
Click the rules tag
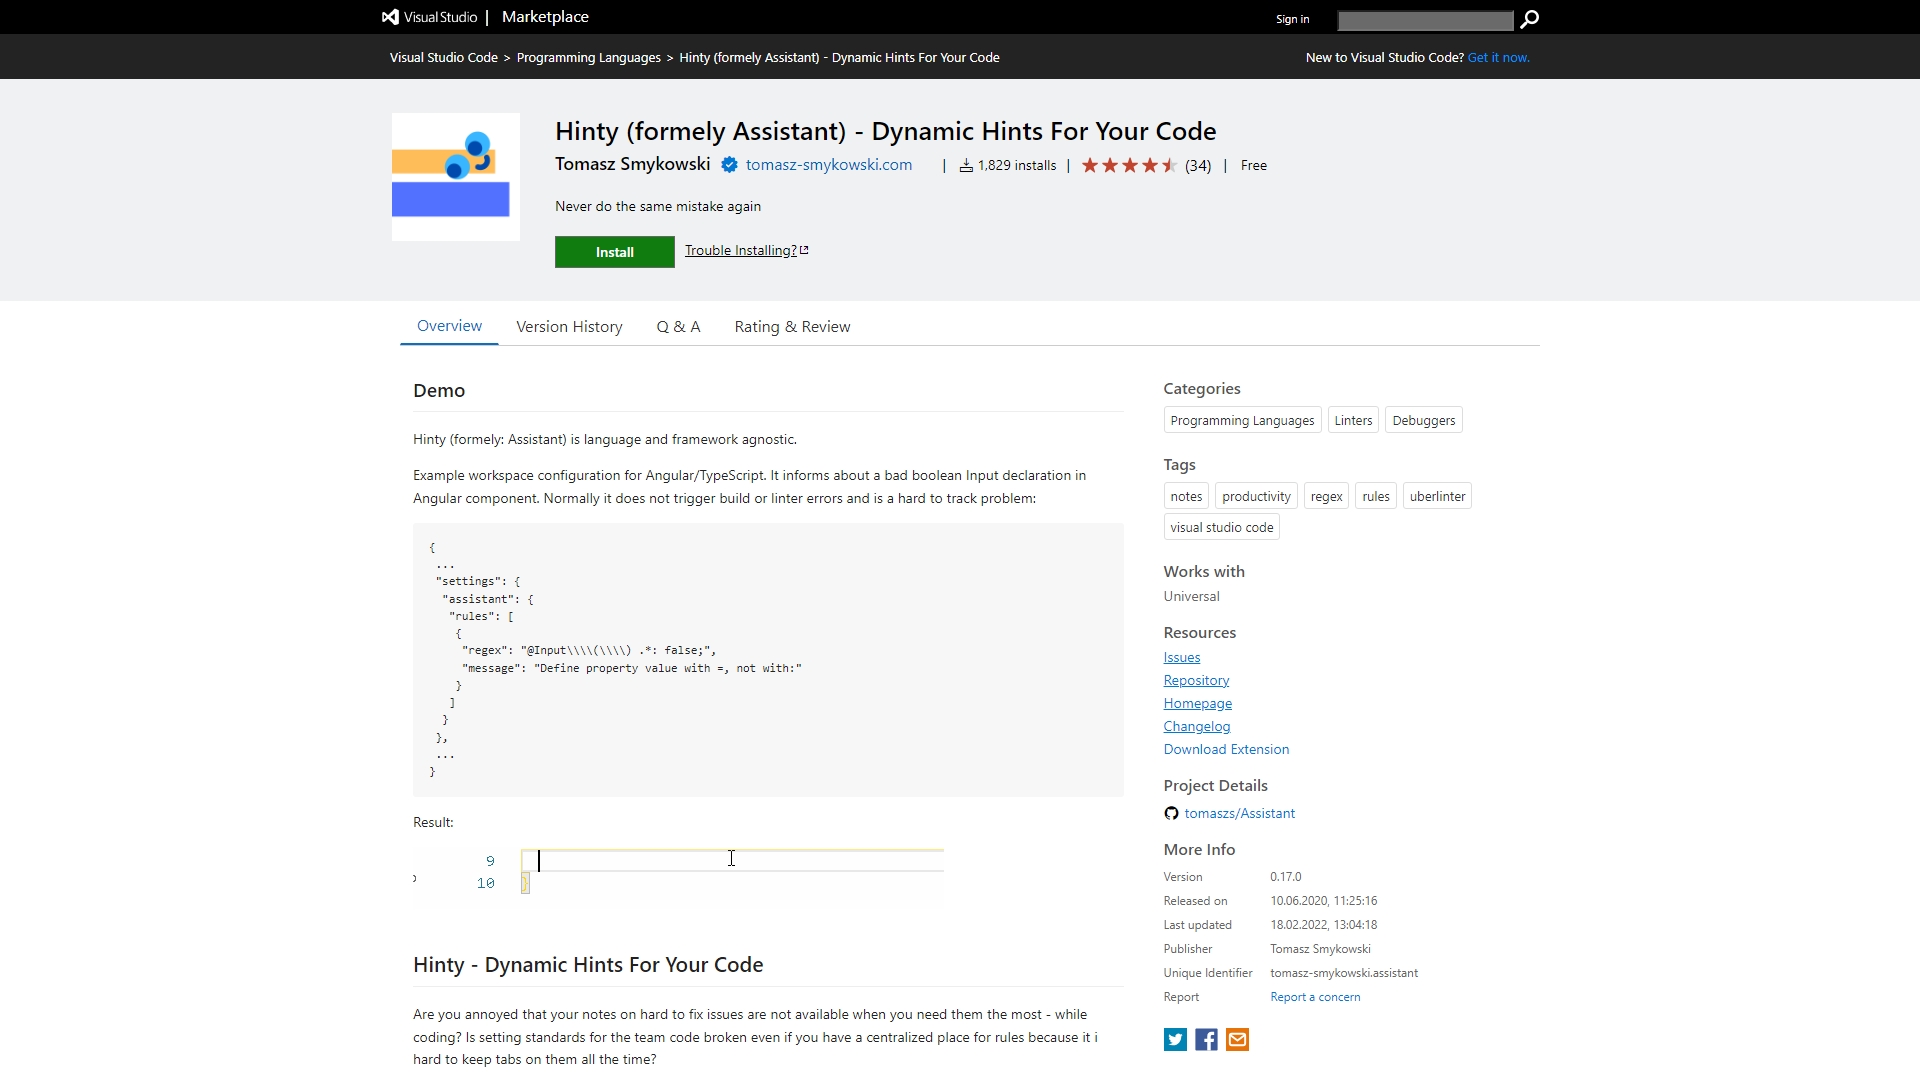click(1376, 497)
